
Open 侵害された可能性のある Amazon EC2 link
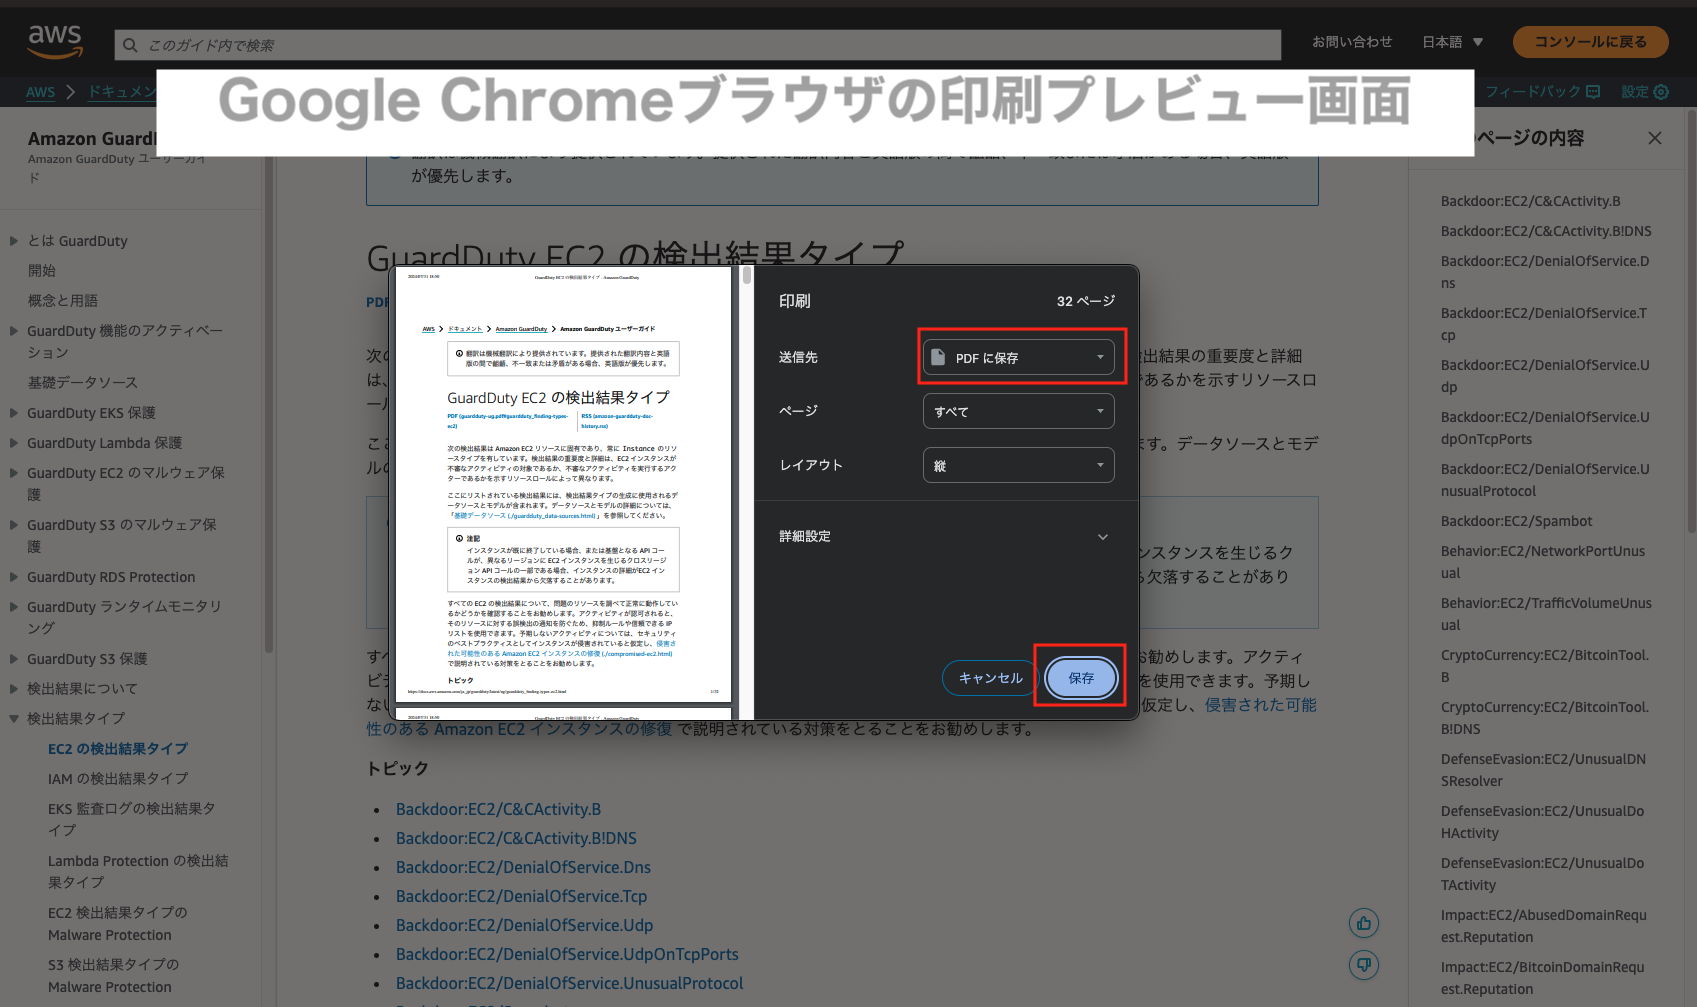[x=519, y=729]
